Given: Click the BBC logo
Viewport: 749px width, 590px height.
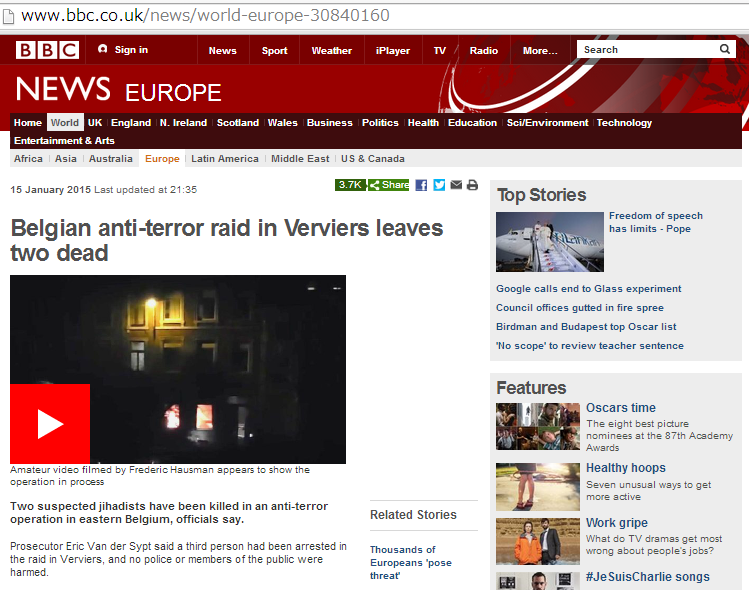Looking at the screenshot, I should pyautogui.click(x=47, y=50).
